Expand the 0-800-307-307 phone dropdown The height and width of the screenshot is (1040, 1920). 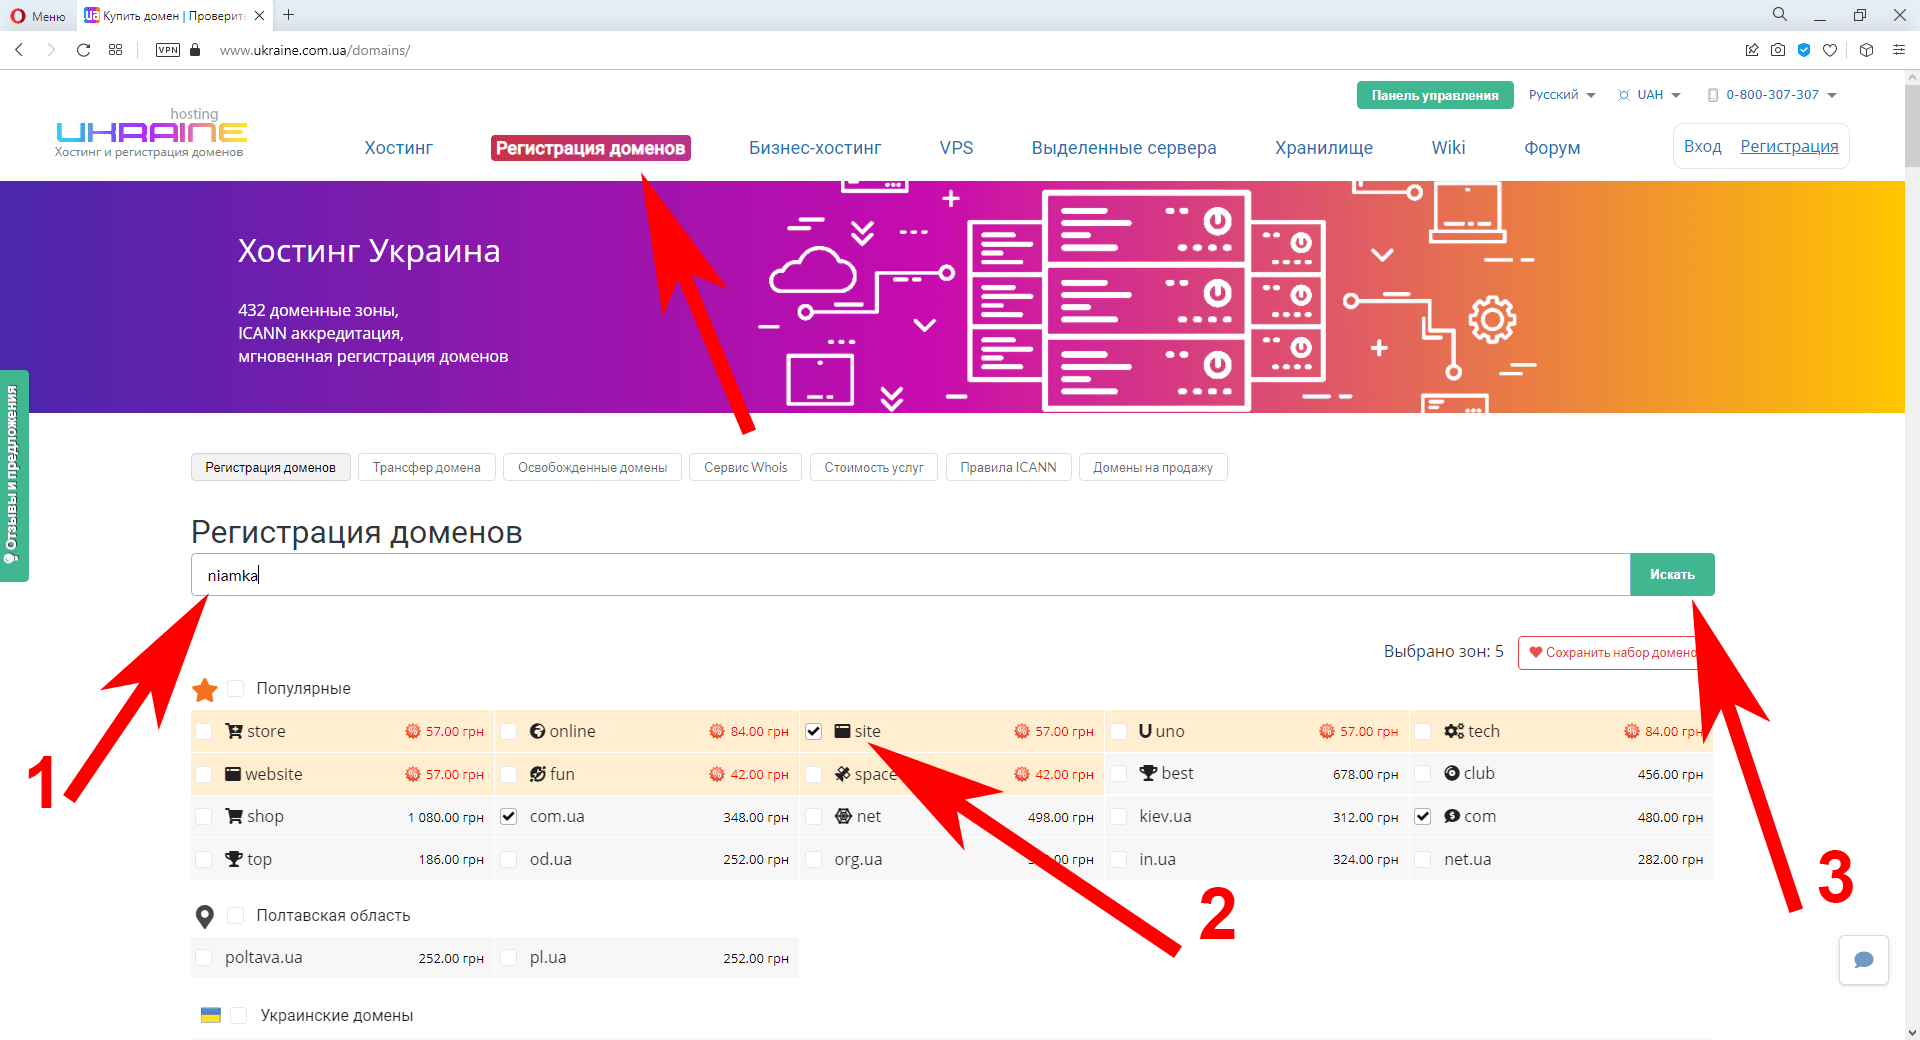(1772, 95)
